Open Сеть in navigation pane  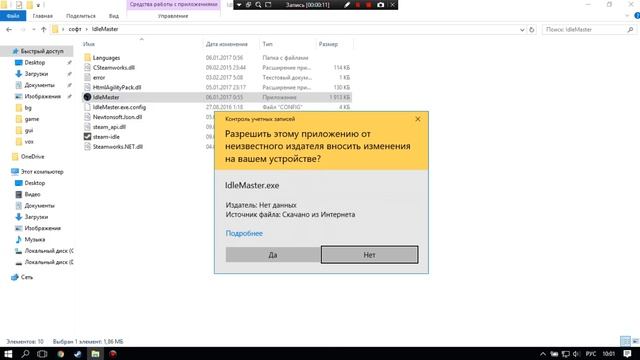27,277
